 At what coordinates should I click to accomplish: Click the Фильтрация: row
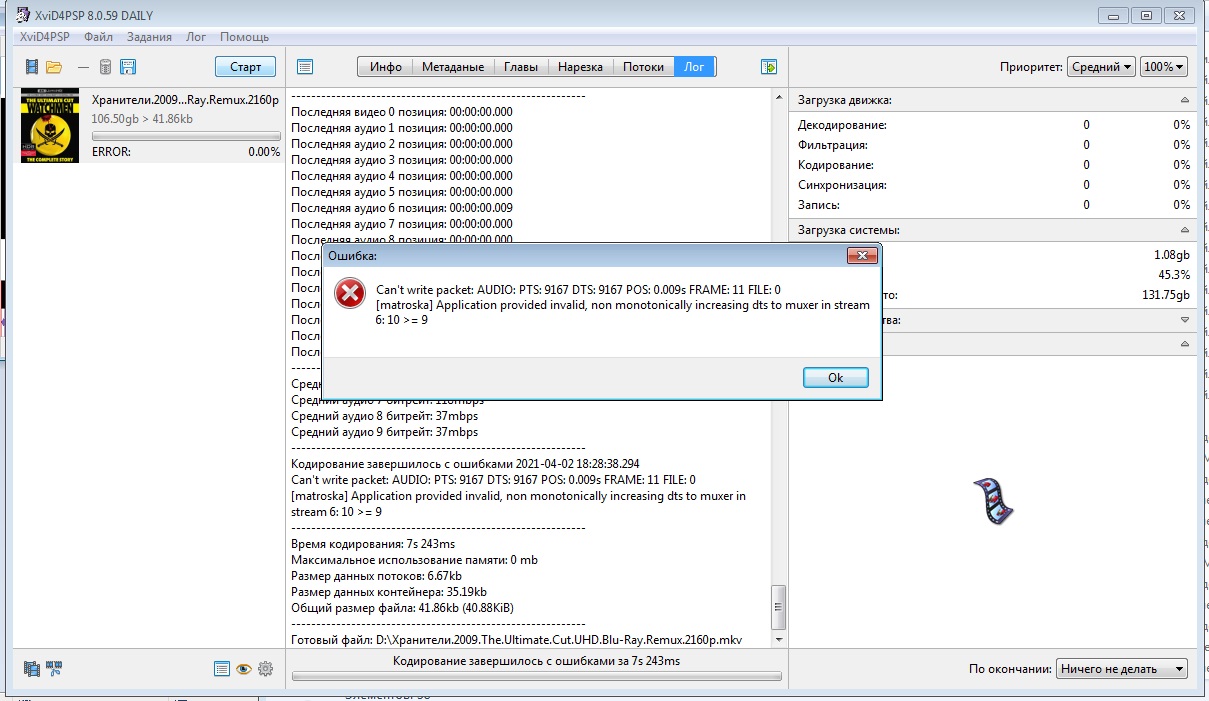point(994,145)
